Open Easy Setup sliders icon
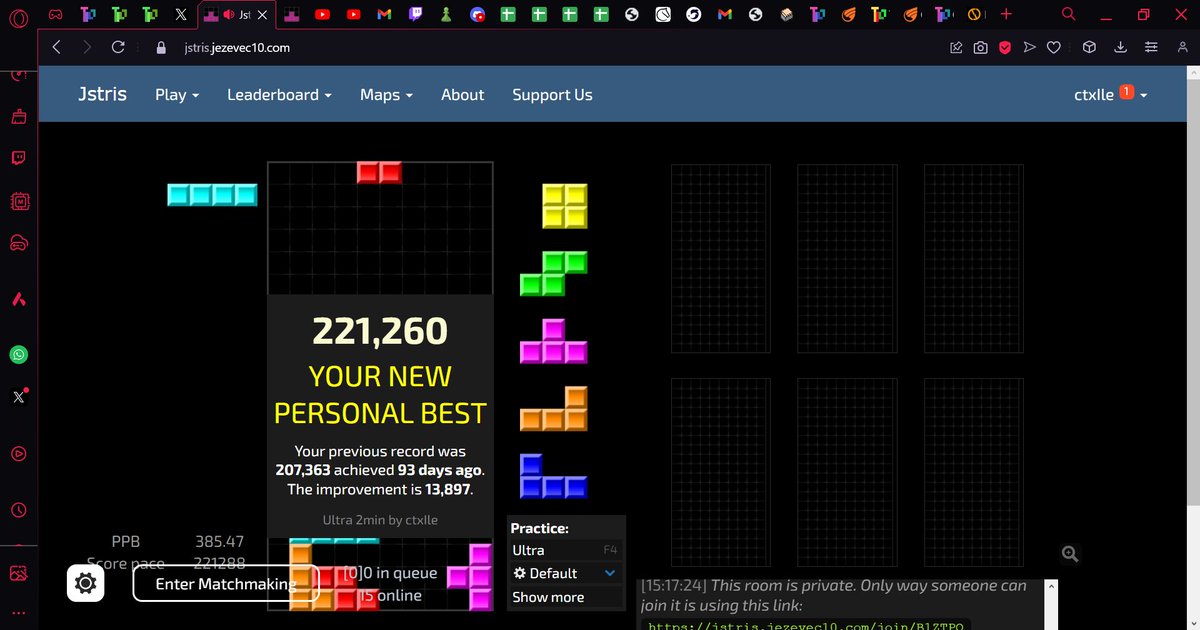The width and height of the screenshot is (1200, 630). coord(1151,47)
